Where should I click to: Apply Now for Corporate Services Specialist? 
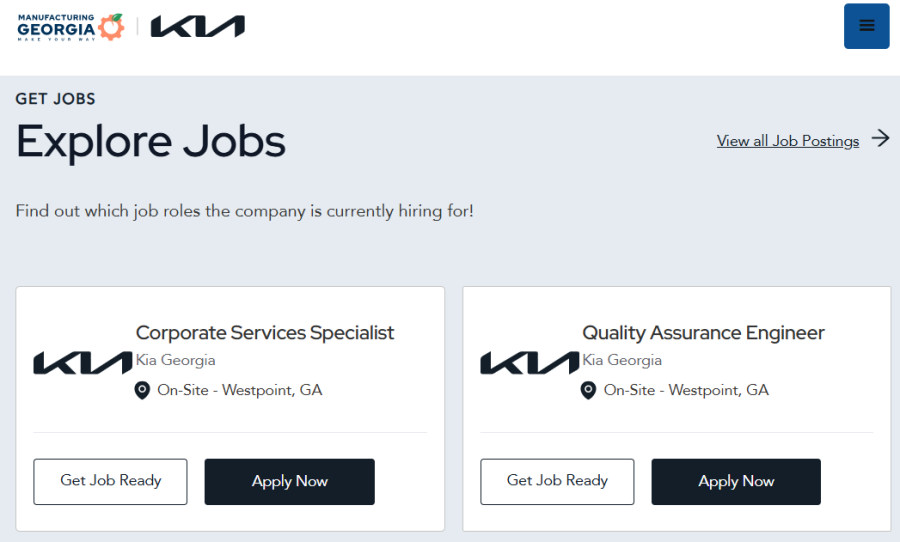coord(289,481)
